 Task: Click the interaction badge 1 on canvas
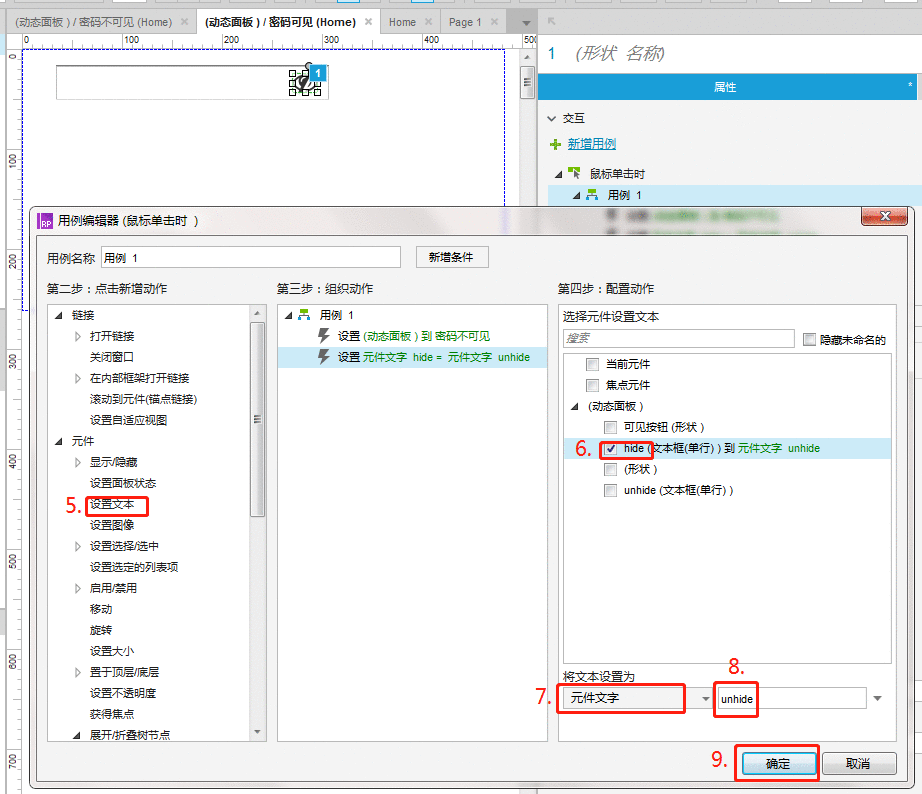(318, 73)
